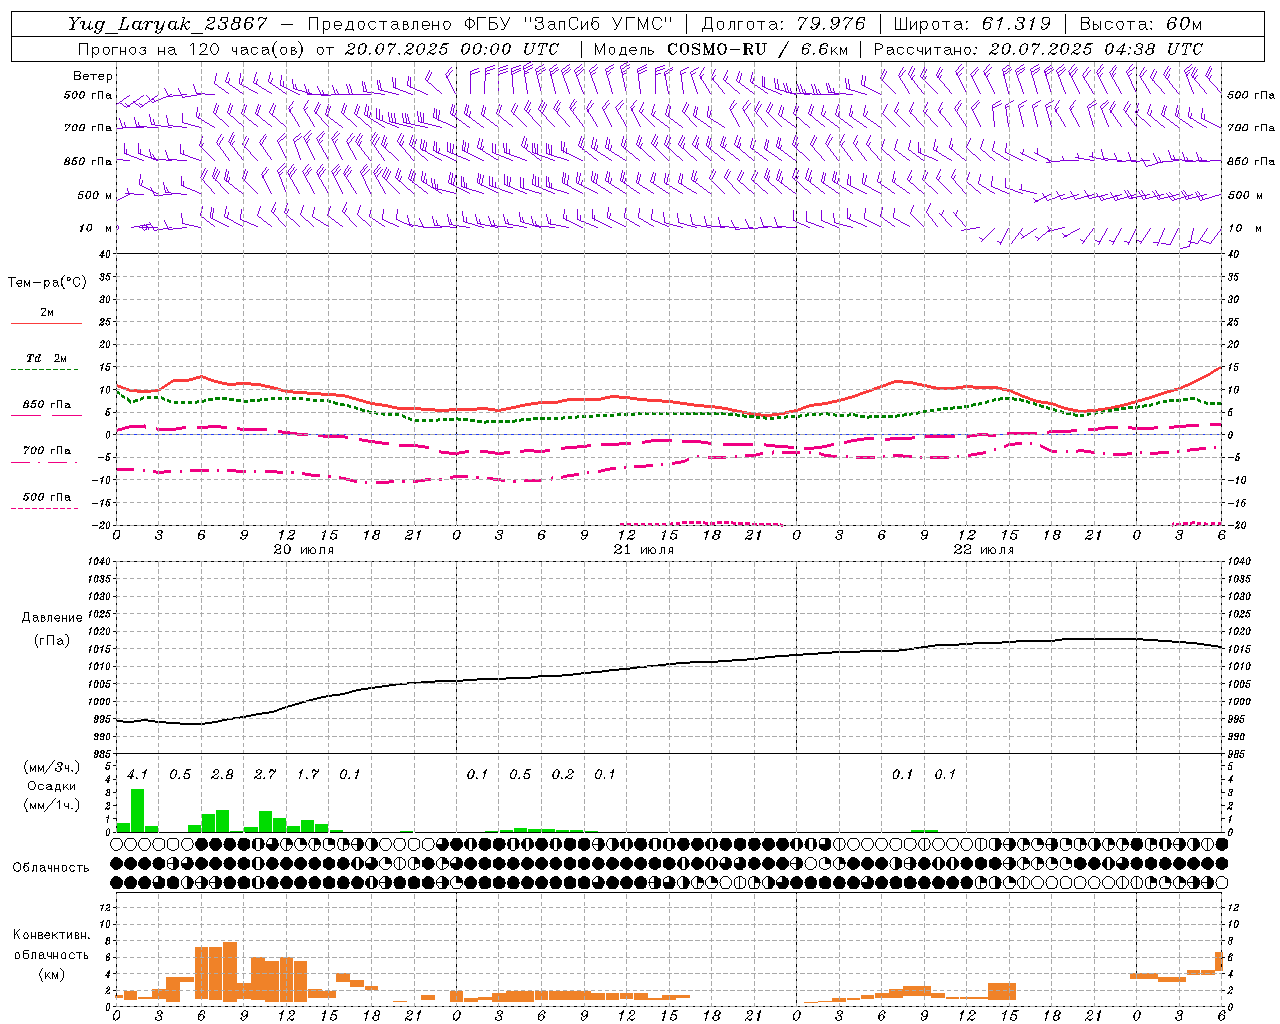Select the forecast start 20.07.2025 00:00 UTC
The image size is (1280, 1024).
pyautogui.click(x=452, y=49)
